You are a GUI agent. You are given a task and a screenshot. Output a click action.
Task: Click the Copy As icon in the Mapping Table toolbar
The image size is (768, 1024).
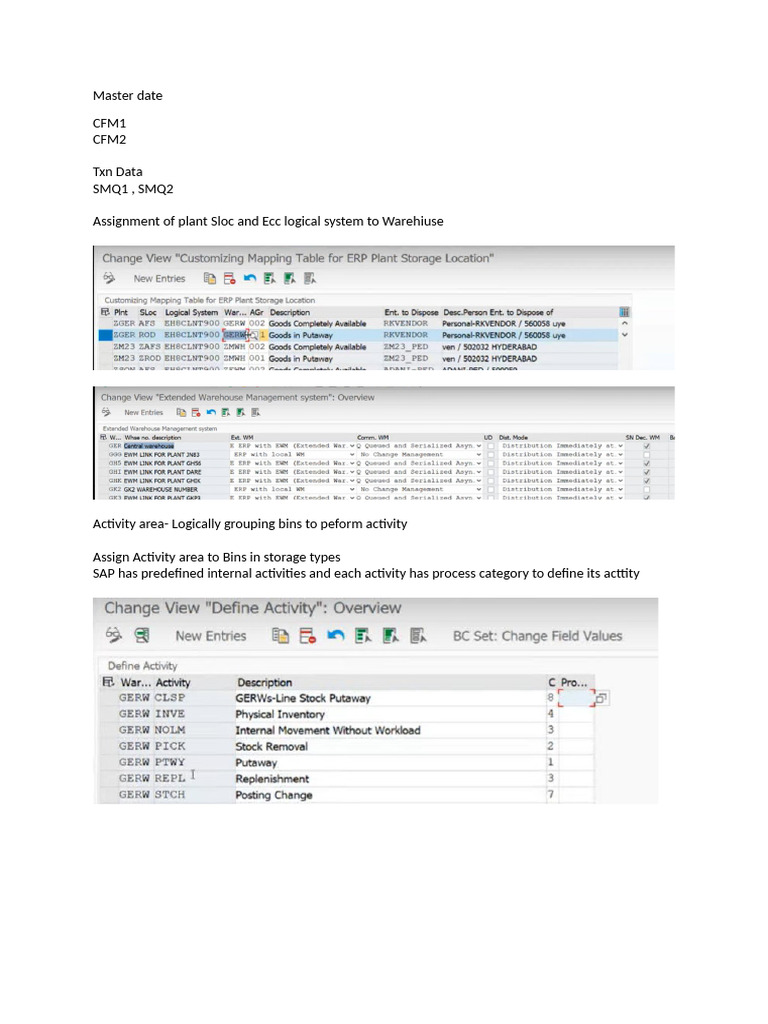point(210,278)
